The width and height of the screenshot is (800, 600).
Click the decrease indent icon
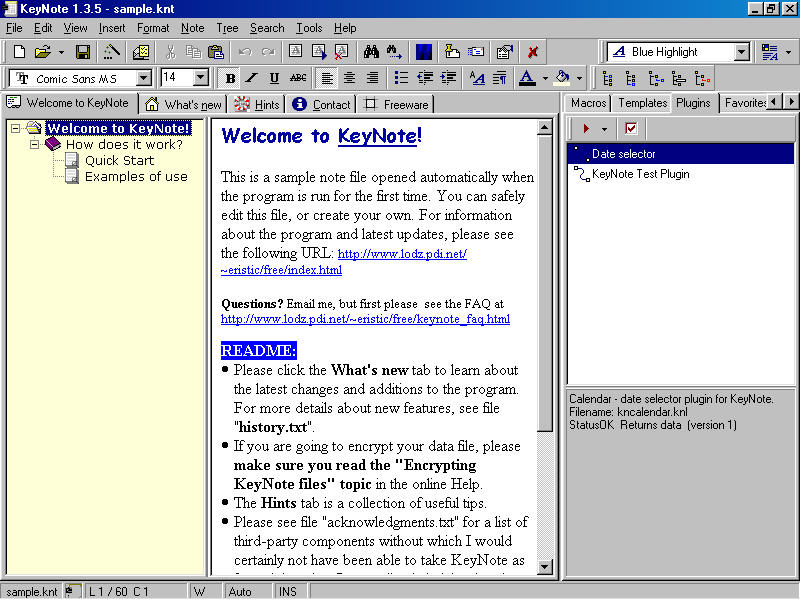pos(425,78)
